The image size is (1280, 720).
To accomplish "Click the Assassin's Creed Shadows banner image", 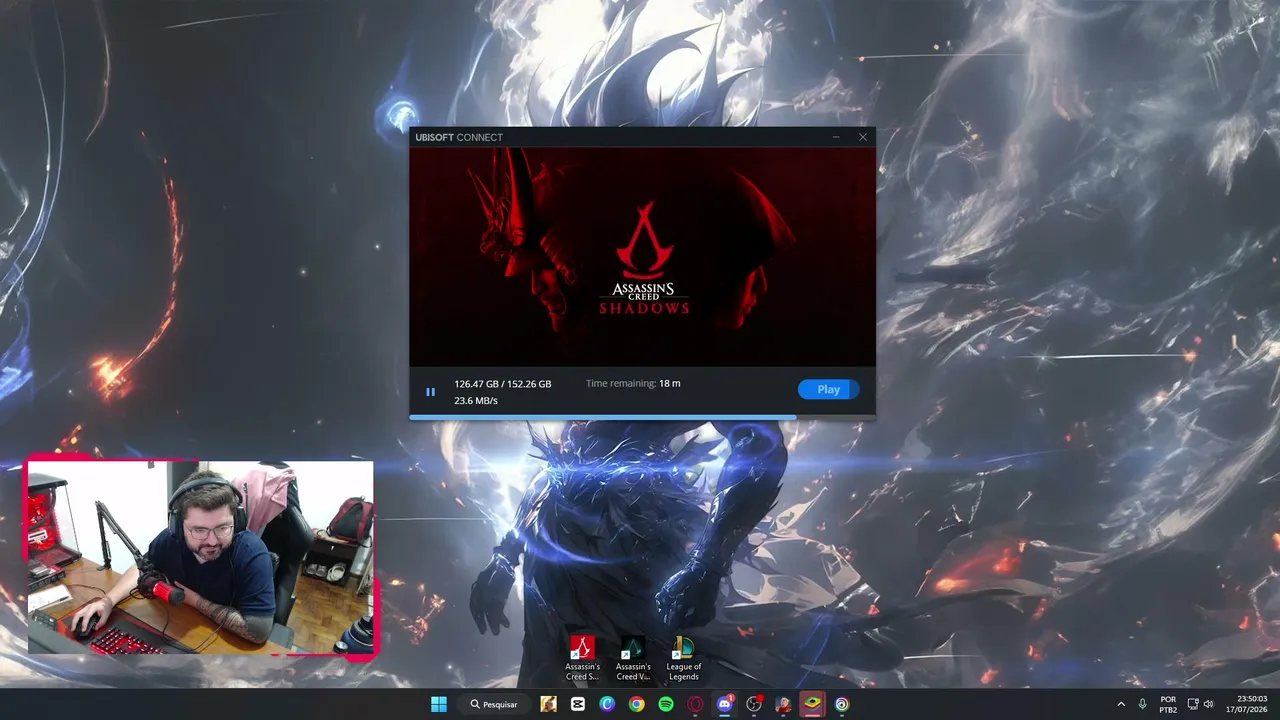I will click(x=642, y=257).
